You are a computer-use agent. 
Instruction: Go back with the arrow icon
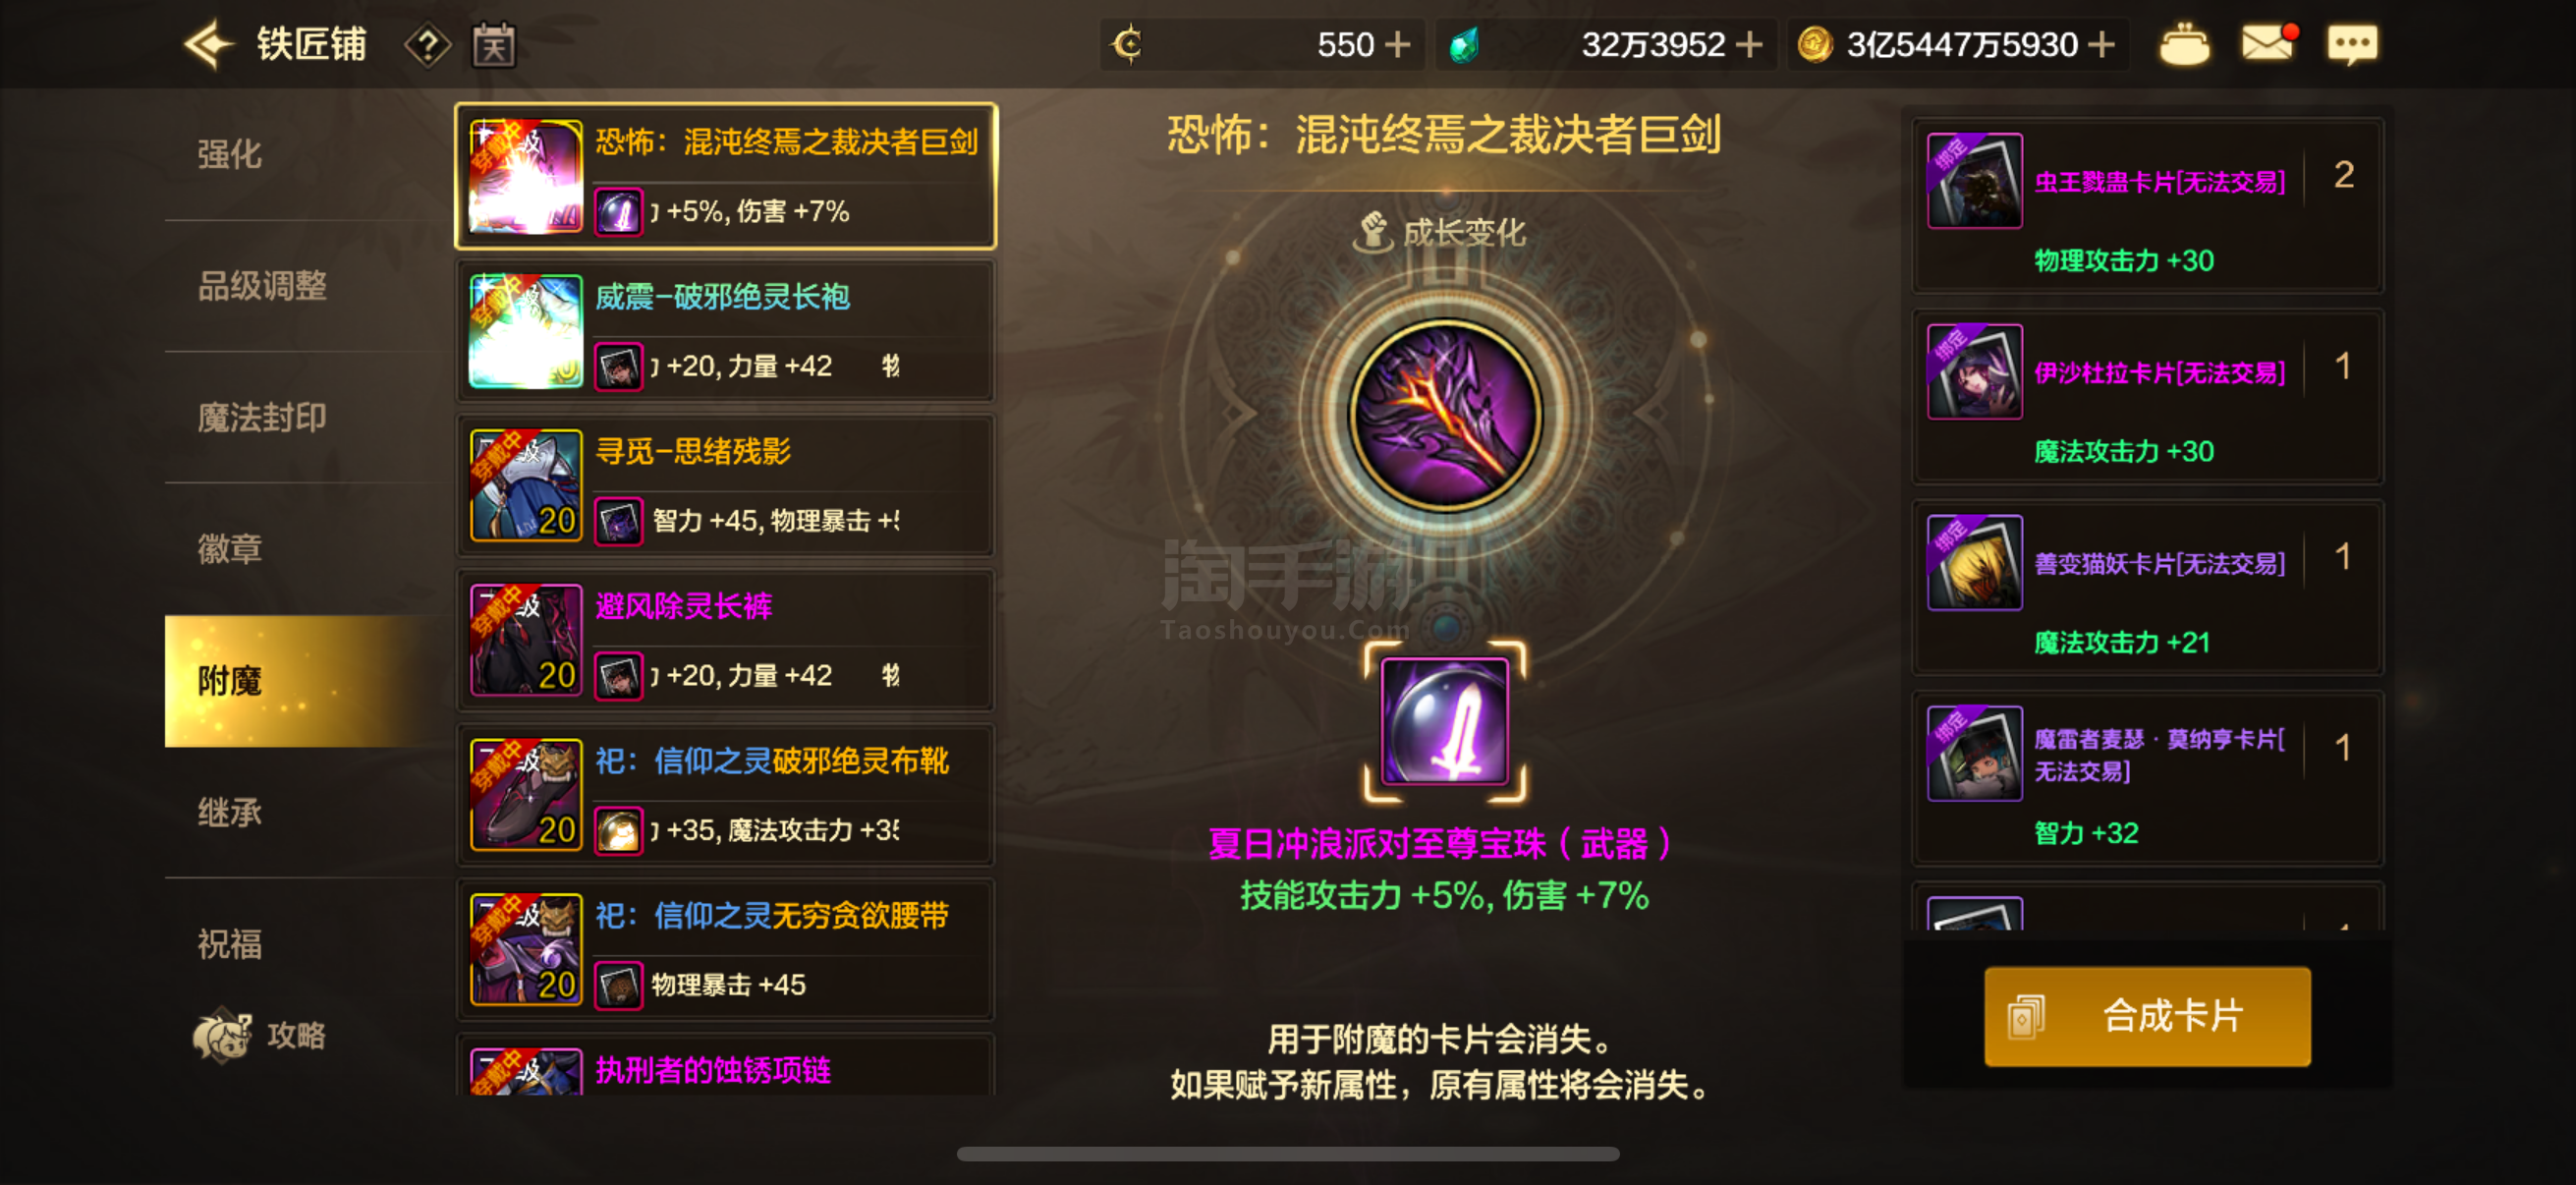(208, 45)
